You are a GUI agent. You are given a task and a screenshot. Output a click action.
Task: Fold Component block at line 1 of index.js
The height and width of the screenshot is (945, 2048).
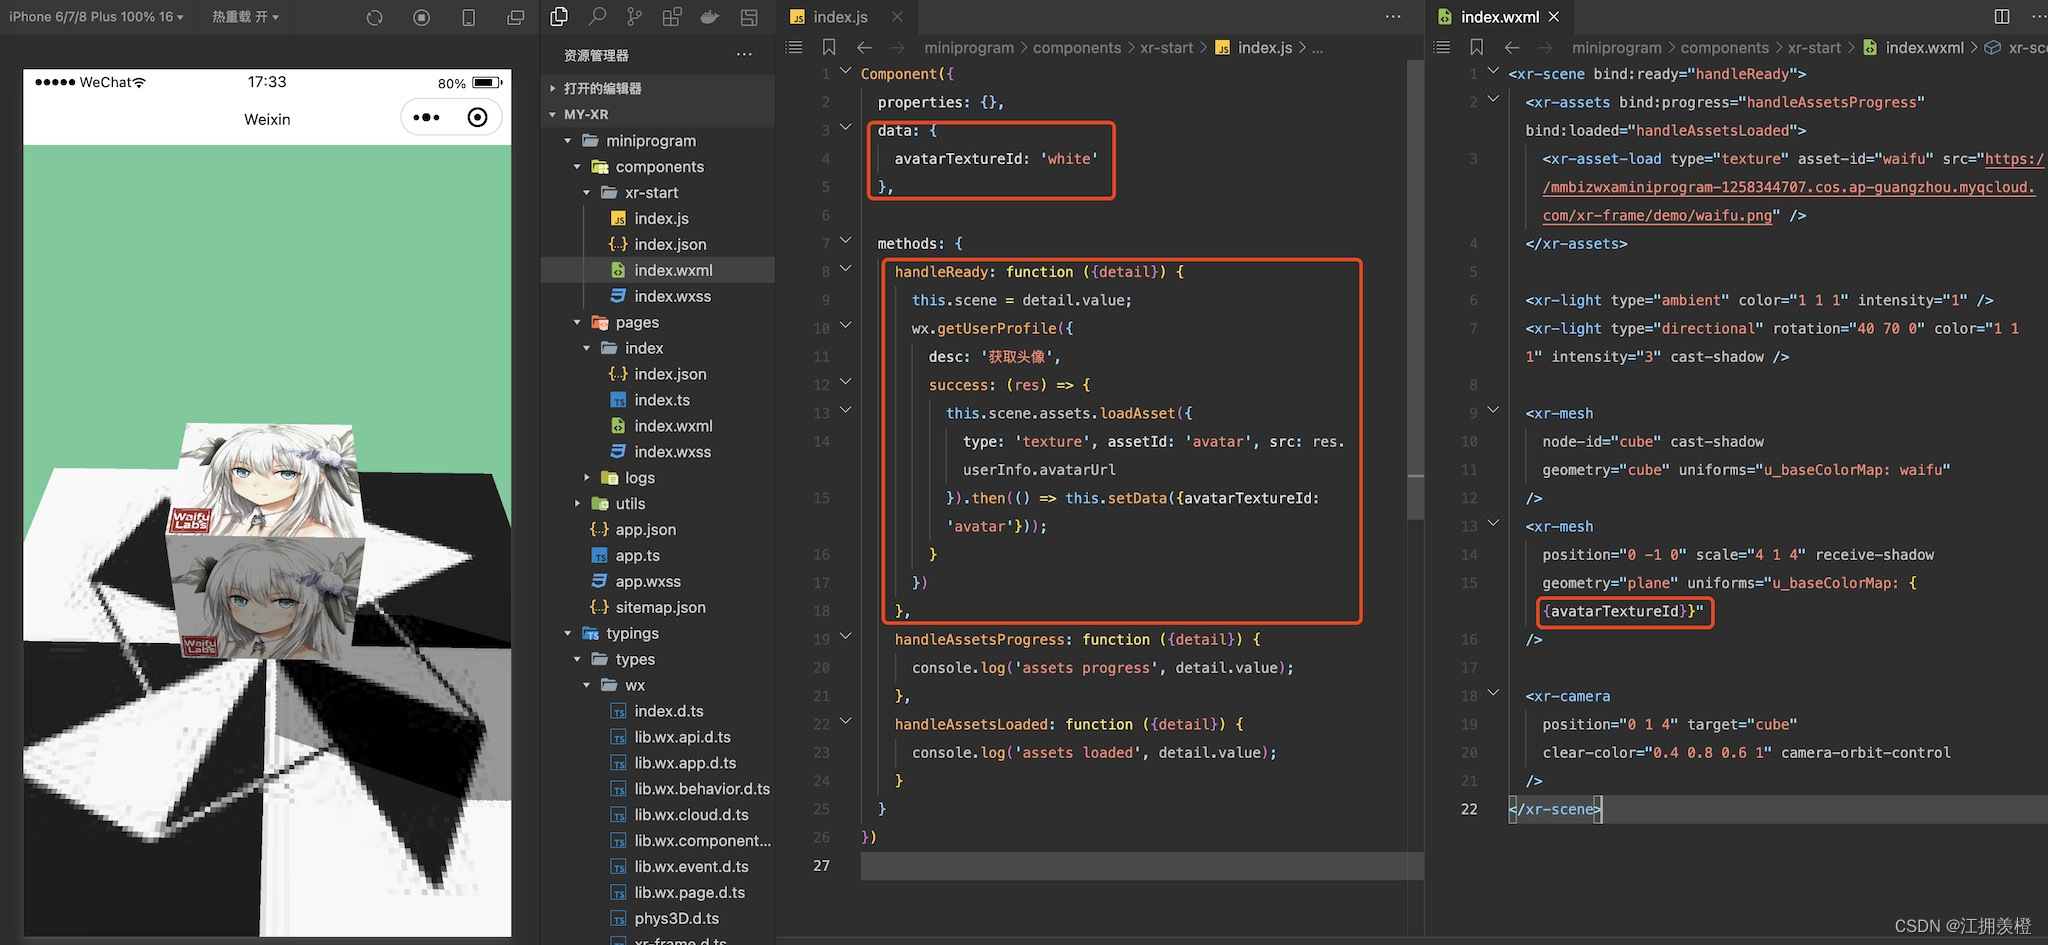[x=845, y=71]
